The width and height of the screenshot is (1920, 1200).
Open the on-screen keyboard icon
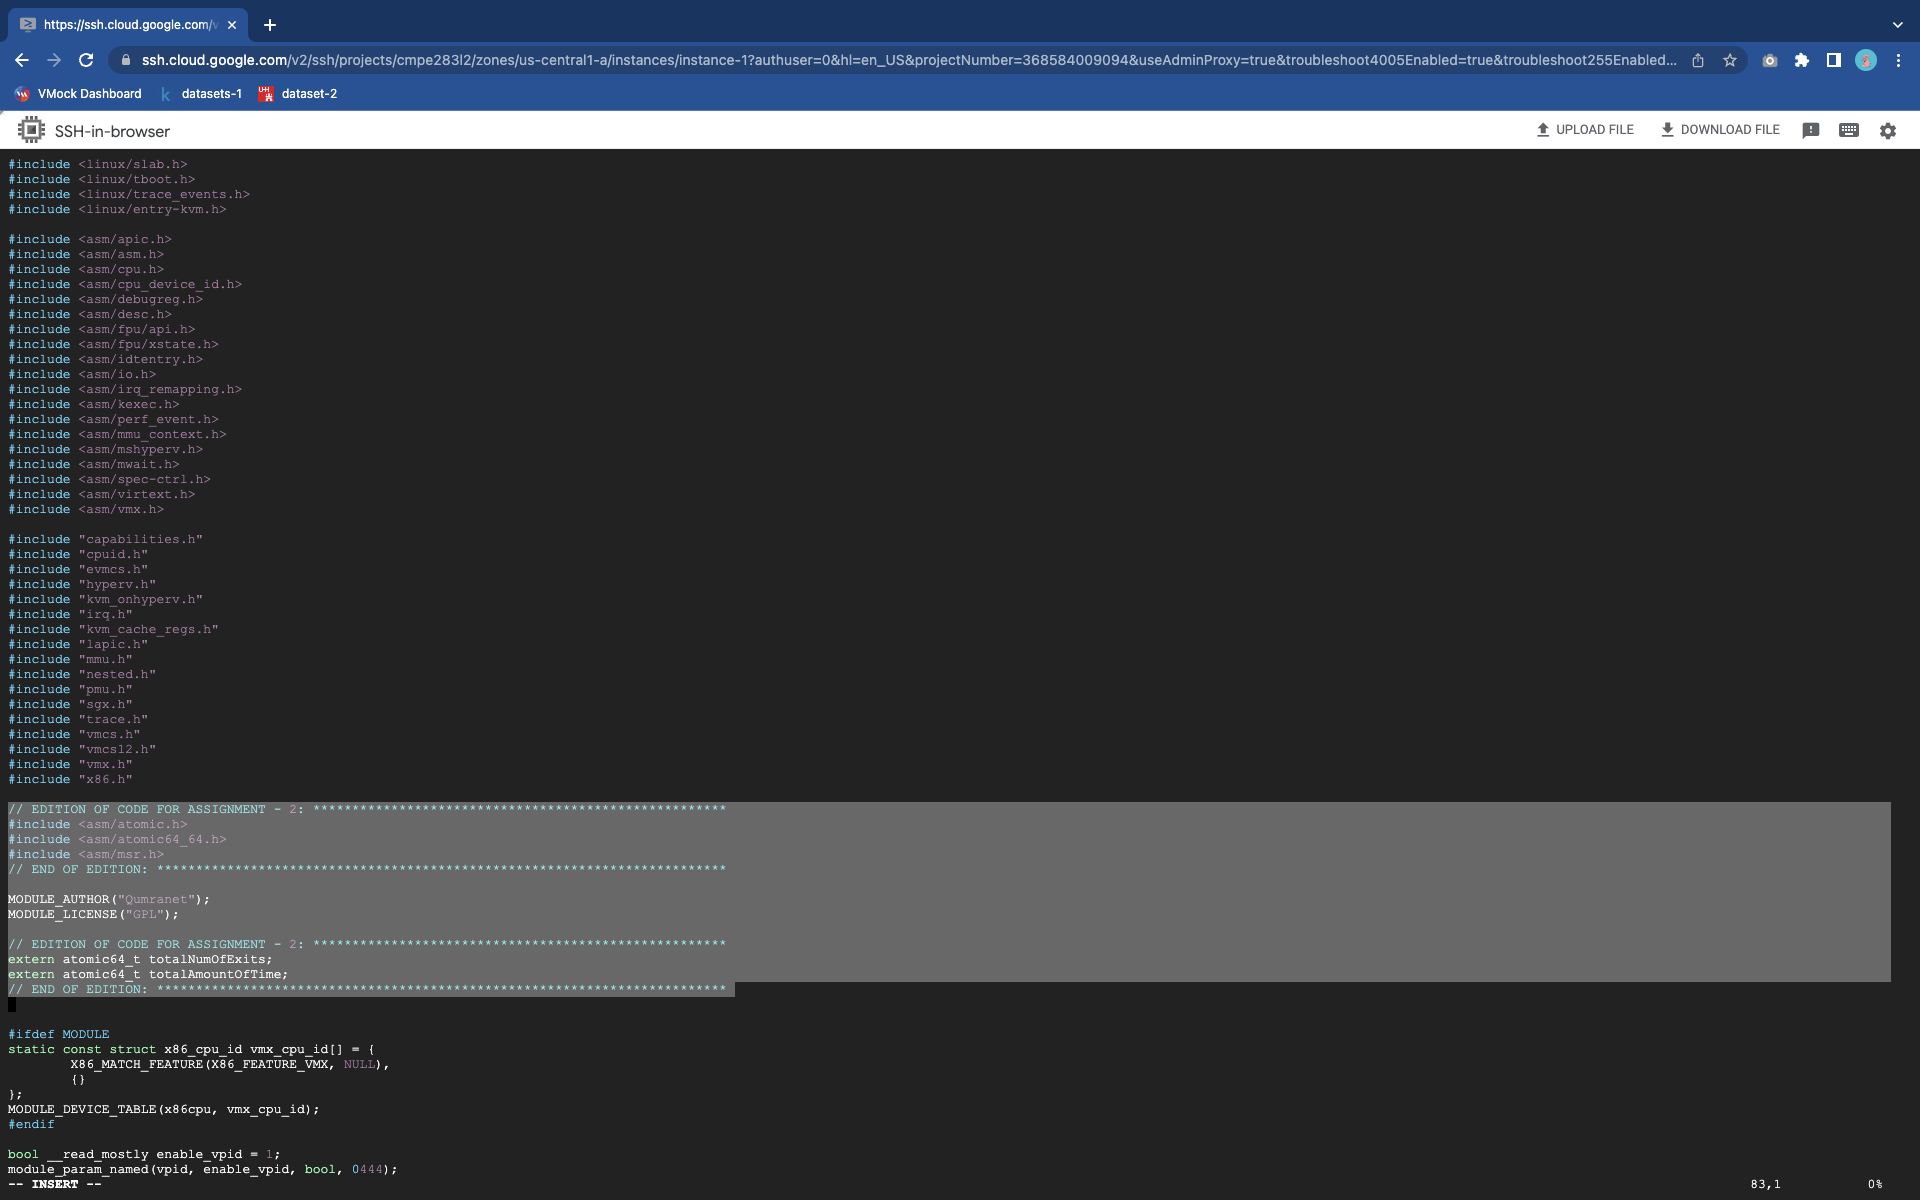click(1847, 130)
